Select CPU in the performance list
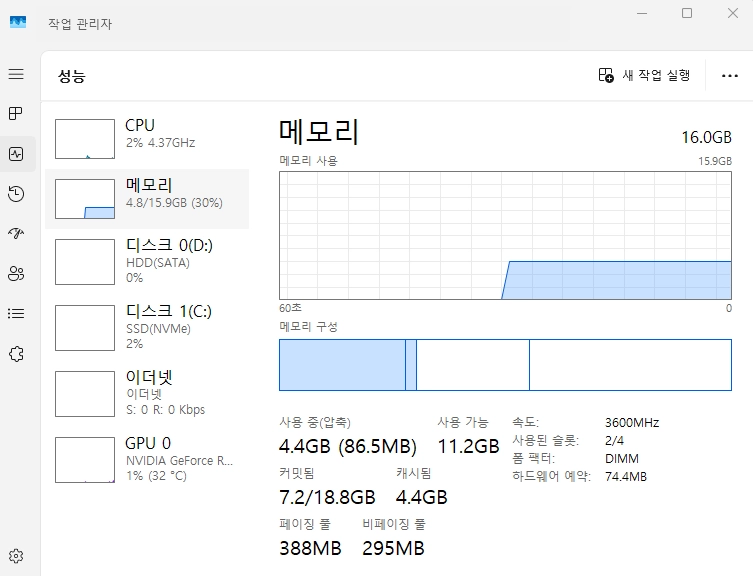Screen dimensions: 753x576 (x=147, y=138)
